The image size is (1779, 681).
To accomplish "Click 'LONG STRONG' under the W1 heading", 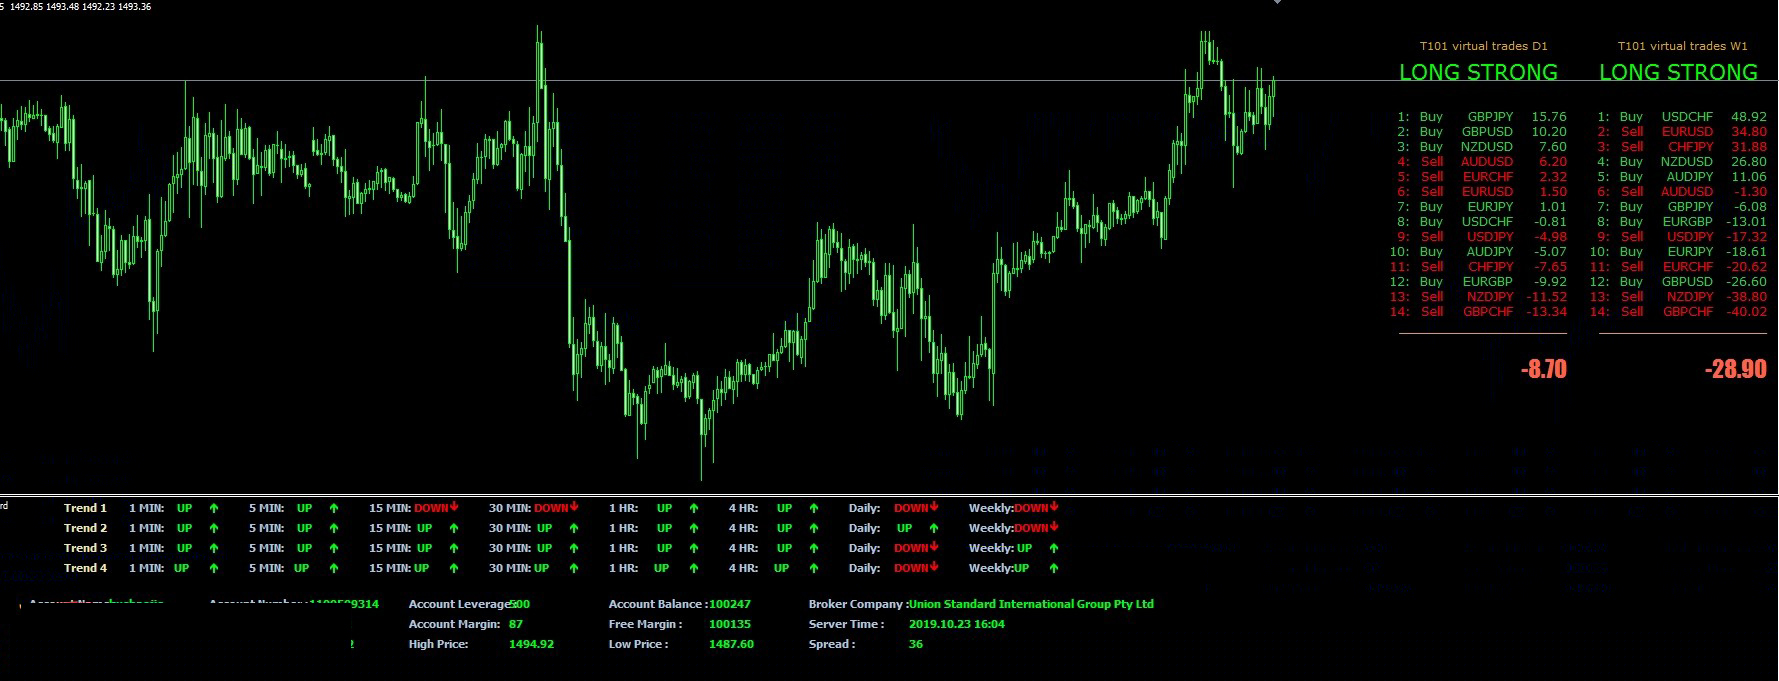I will [1678, 72].
